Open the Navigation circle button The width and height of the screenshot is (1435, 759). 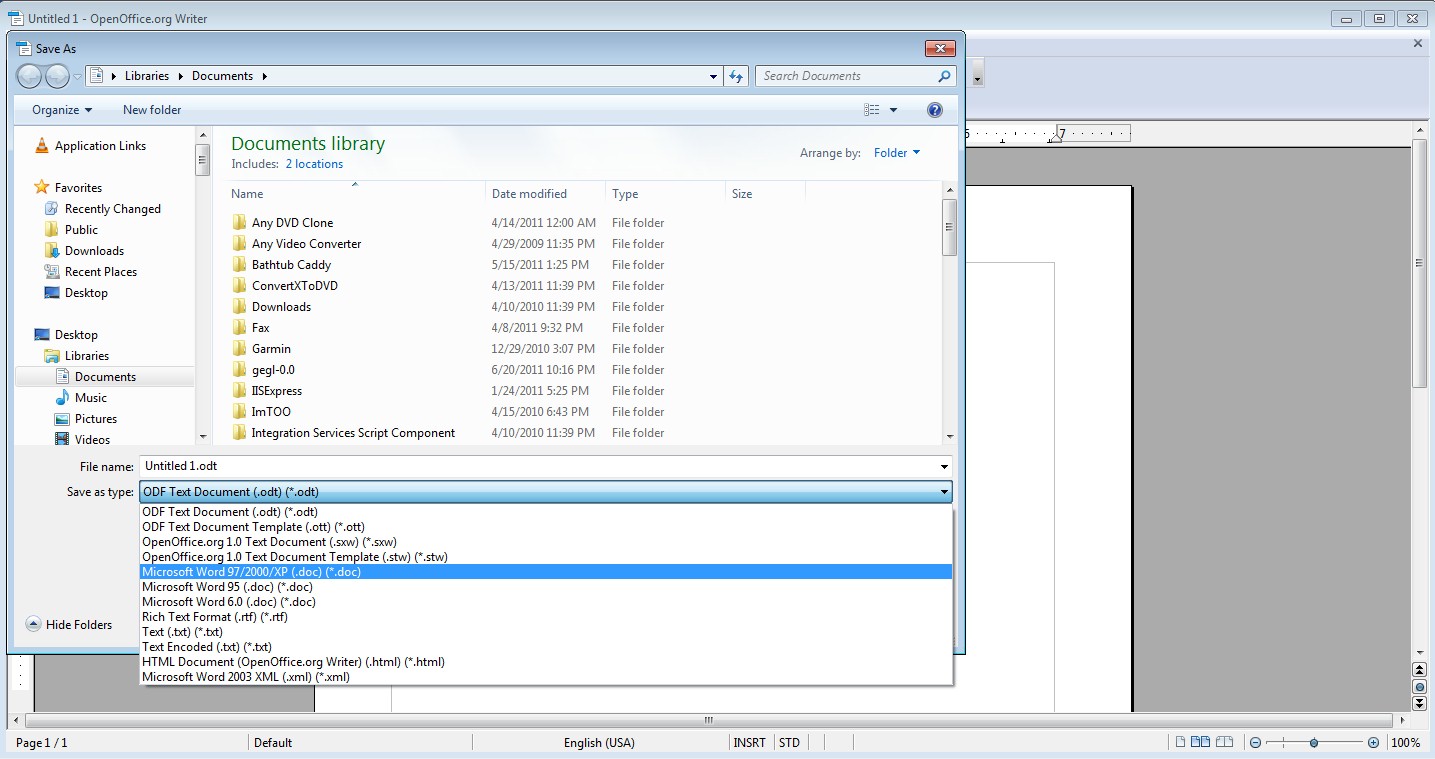[x=1419, y=687]
